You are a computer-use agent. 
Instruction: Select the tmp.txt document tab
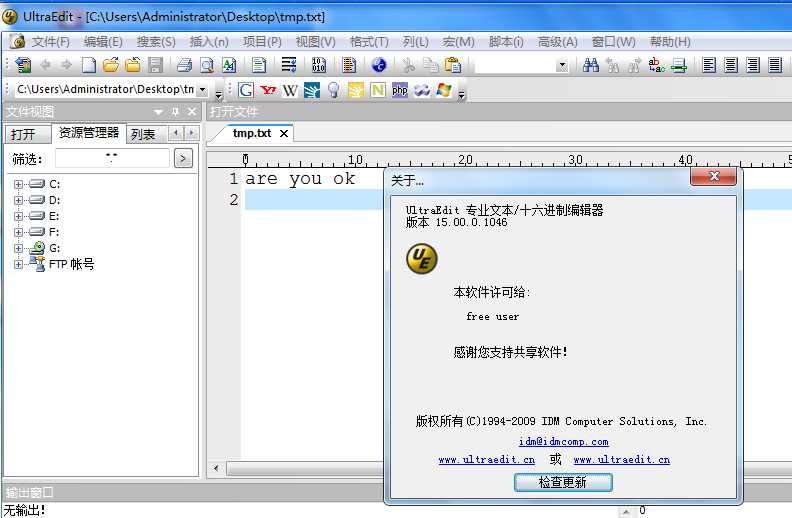[x=252, y=133]
